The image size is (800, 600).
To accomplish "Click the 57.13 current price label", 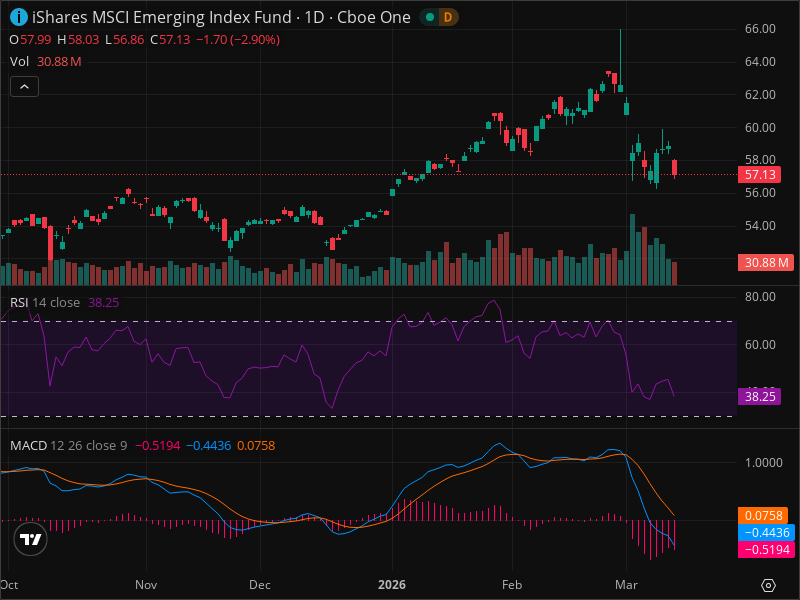I will point(760,174).
